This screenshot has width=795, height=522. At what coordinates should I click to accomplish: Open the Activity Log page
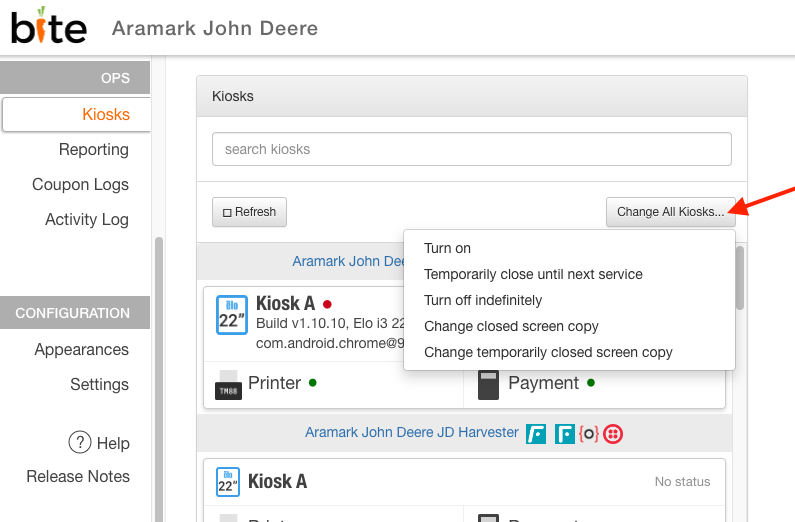[87, 219]
